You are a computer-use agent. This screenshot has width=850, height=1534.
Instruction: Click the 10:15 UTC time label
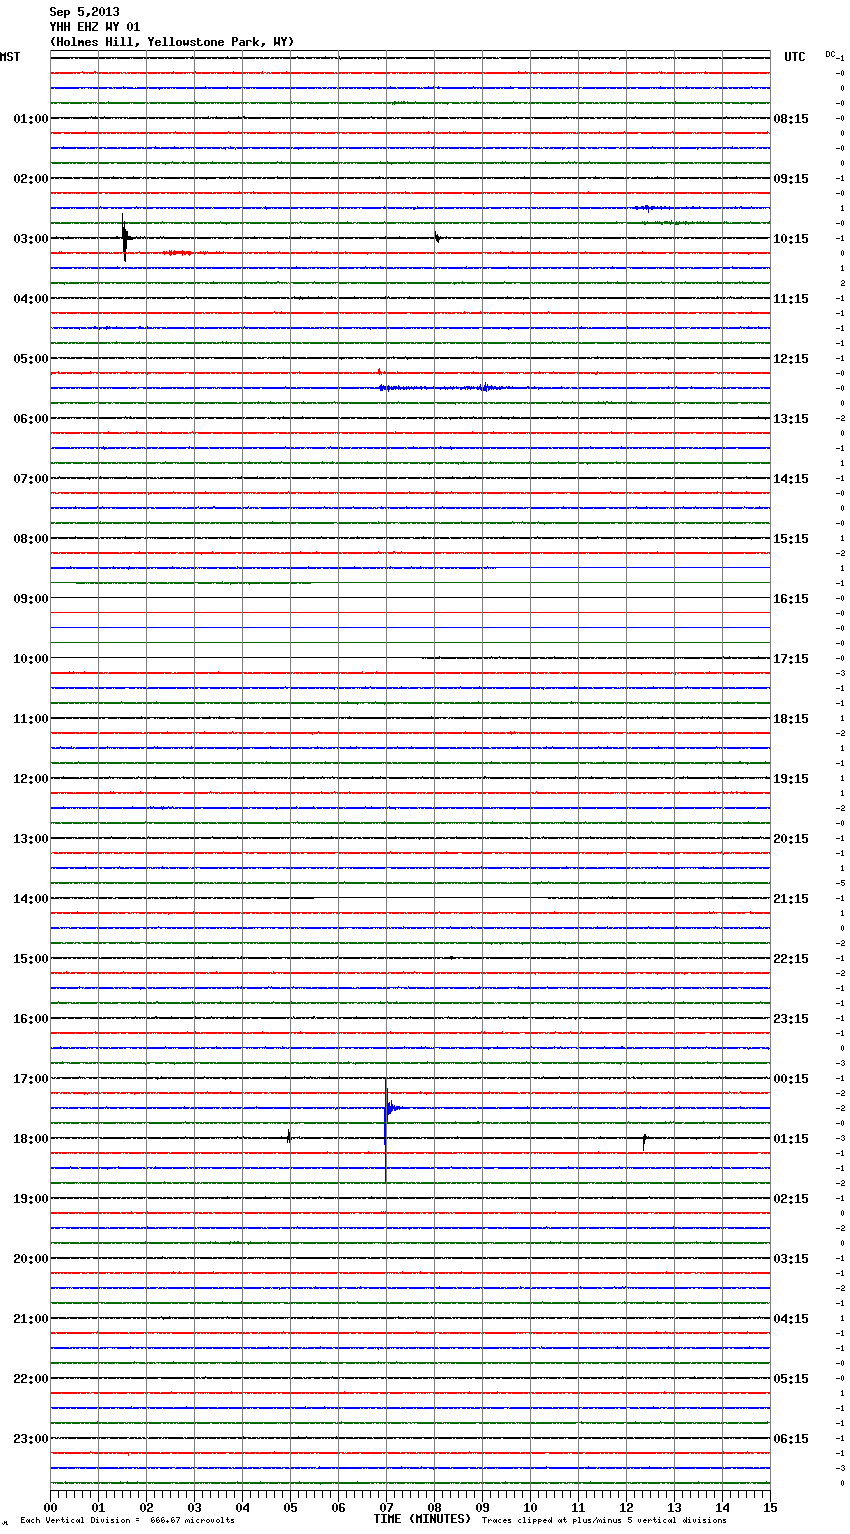(791, 239)
